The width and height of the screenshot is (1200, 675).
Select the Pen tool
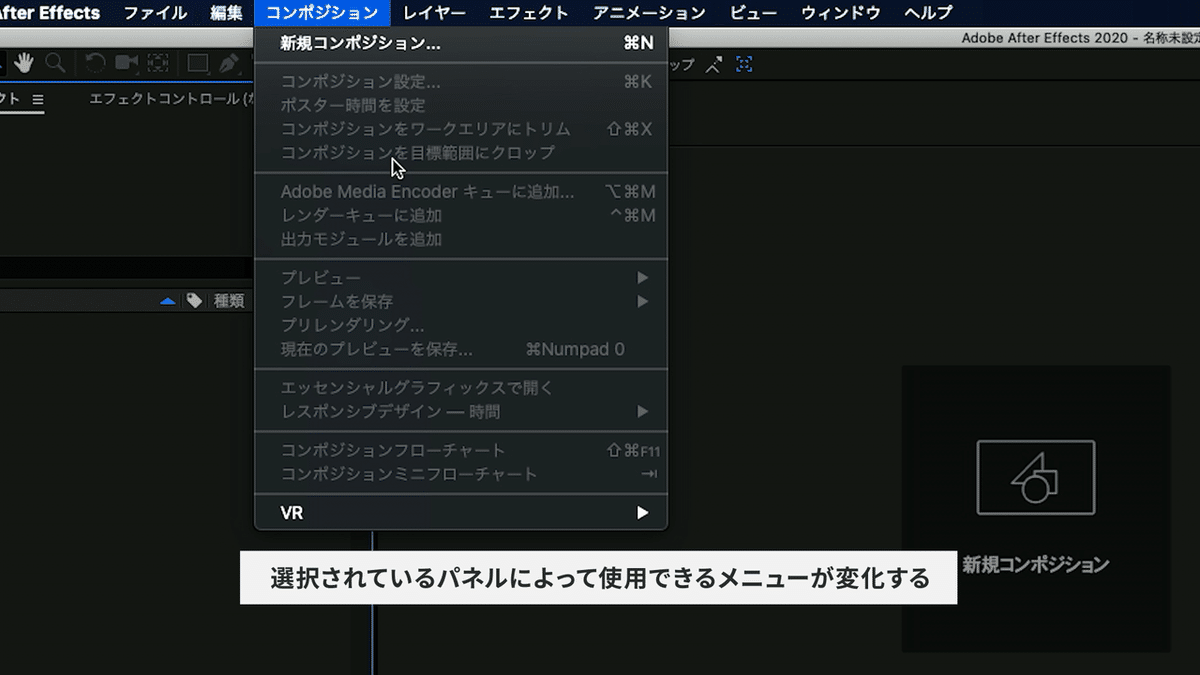coord(229,62)
